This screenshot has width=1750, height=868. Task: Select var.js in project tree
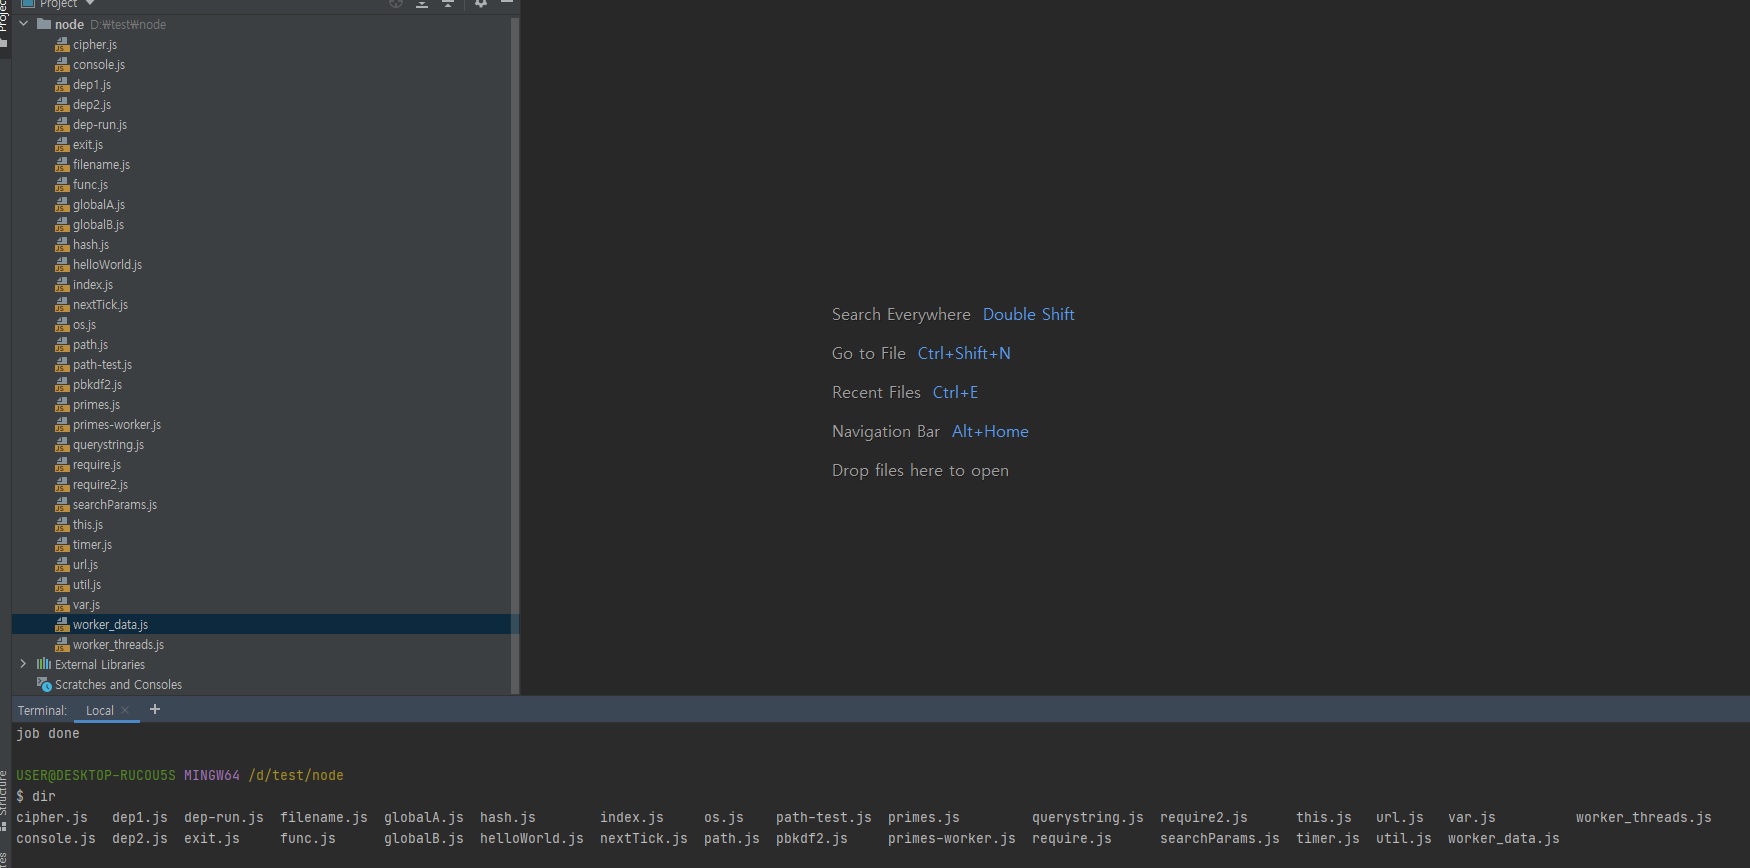click(x=86, y=605)
